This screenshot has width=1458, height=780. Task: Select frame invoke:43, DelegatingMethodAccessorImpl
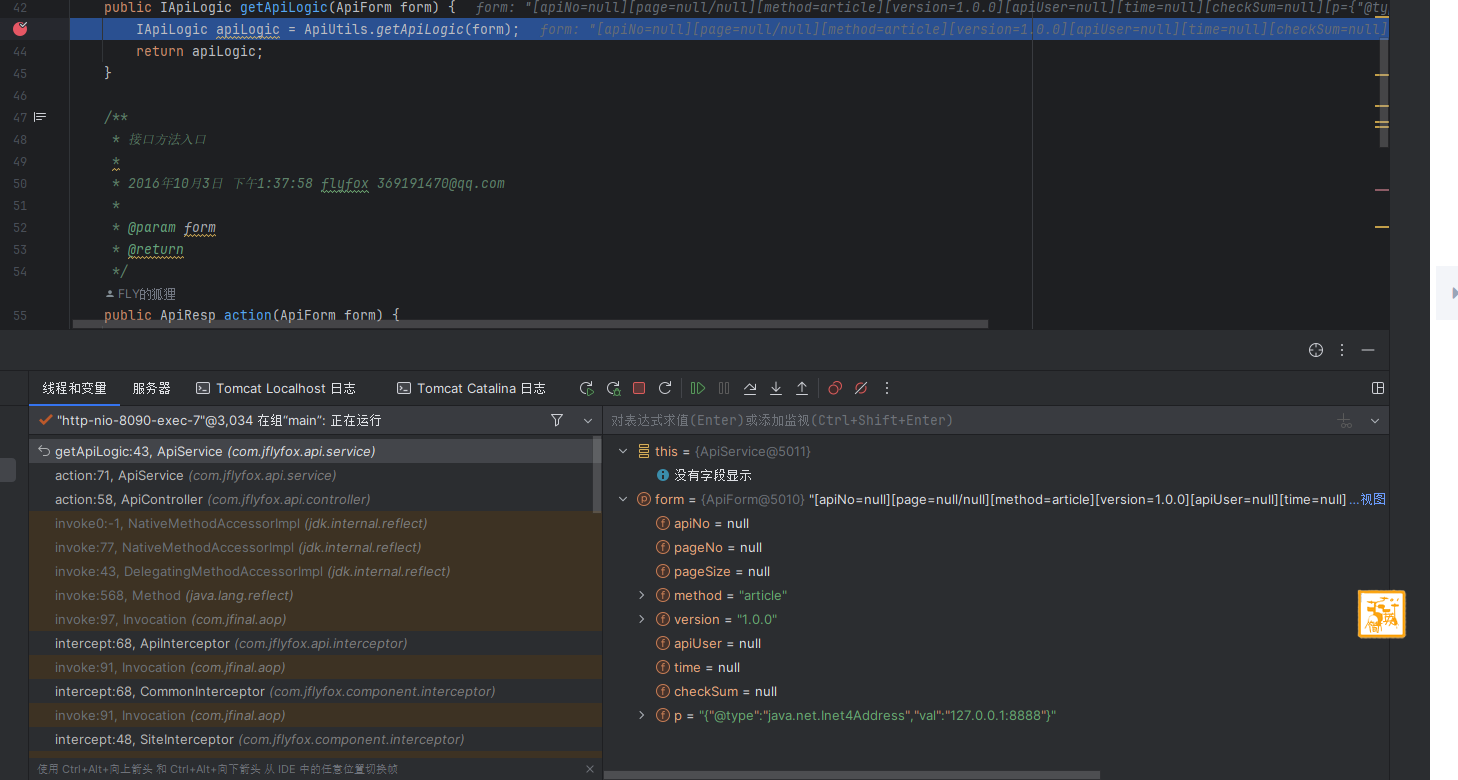(315, 572)
